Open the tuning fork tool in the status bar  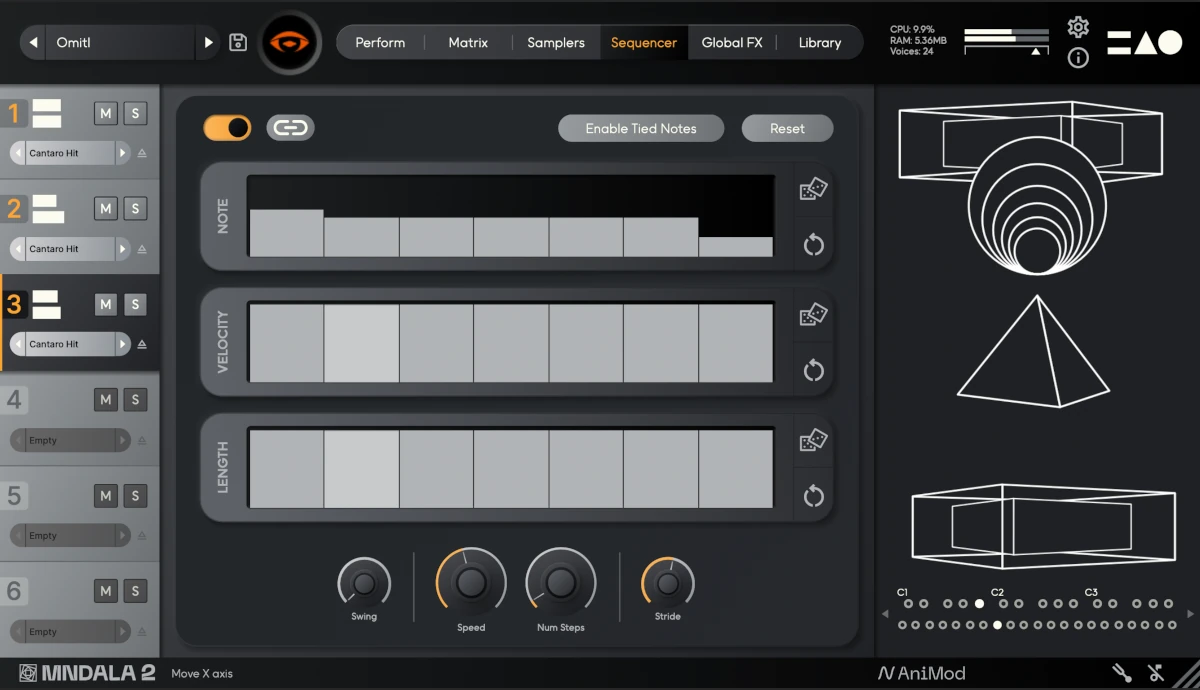pyautogui.click(x=1122, y=673)
